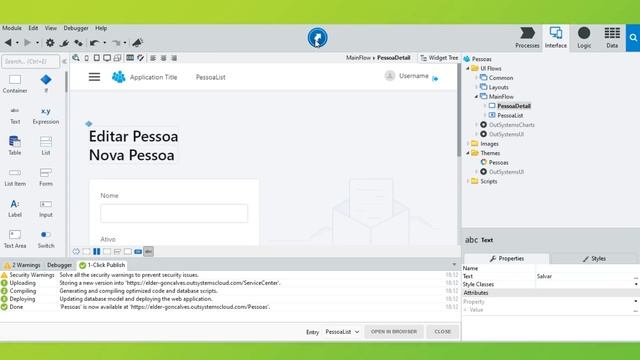Select the If widget
This screenshot has height=360, width=640.
click(46, 84)
